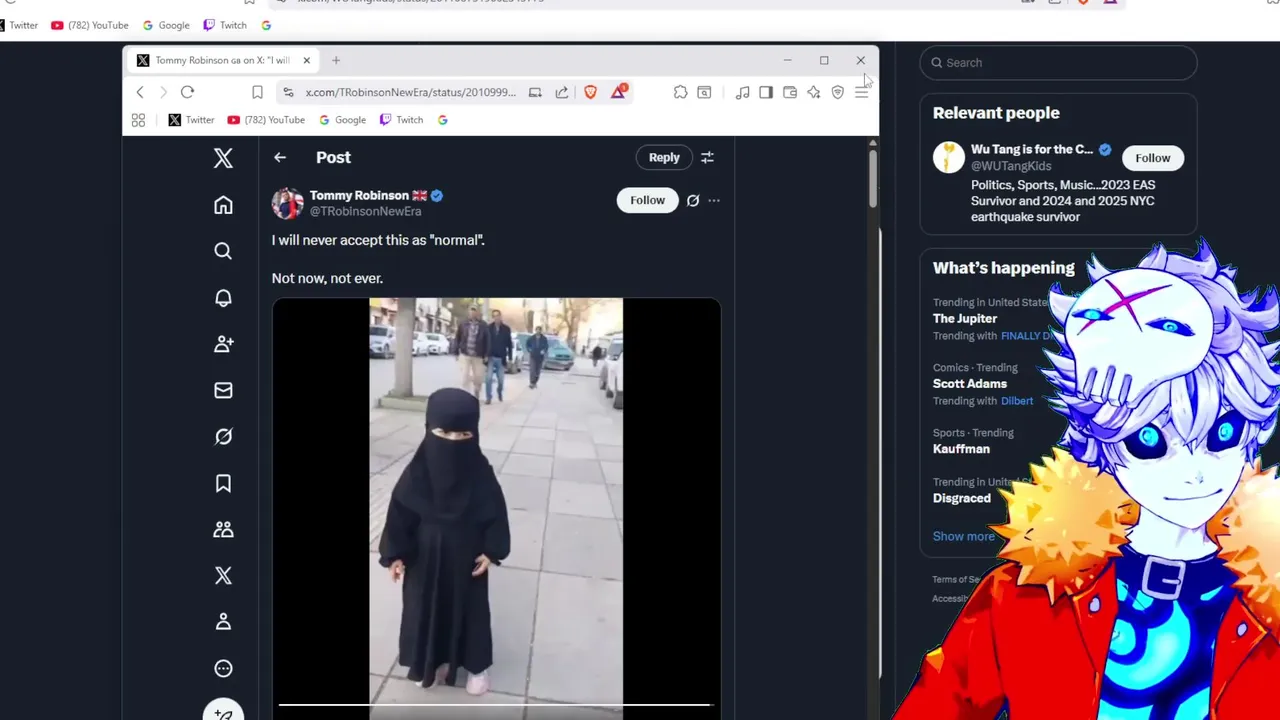Open YouTube bookmark in the front window
Image resolution: width=1280 pixels, height=720 pixels.
266,120
